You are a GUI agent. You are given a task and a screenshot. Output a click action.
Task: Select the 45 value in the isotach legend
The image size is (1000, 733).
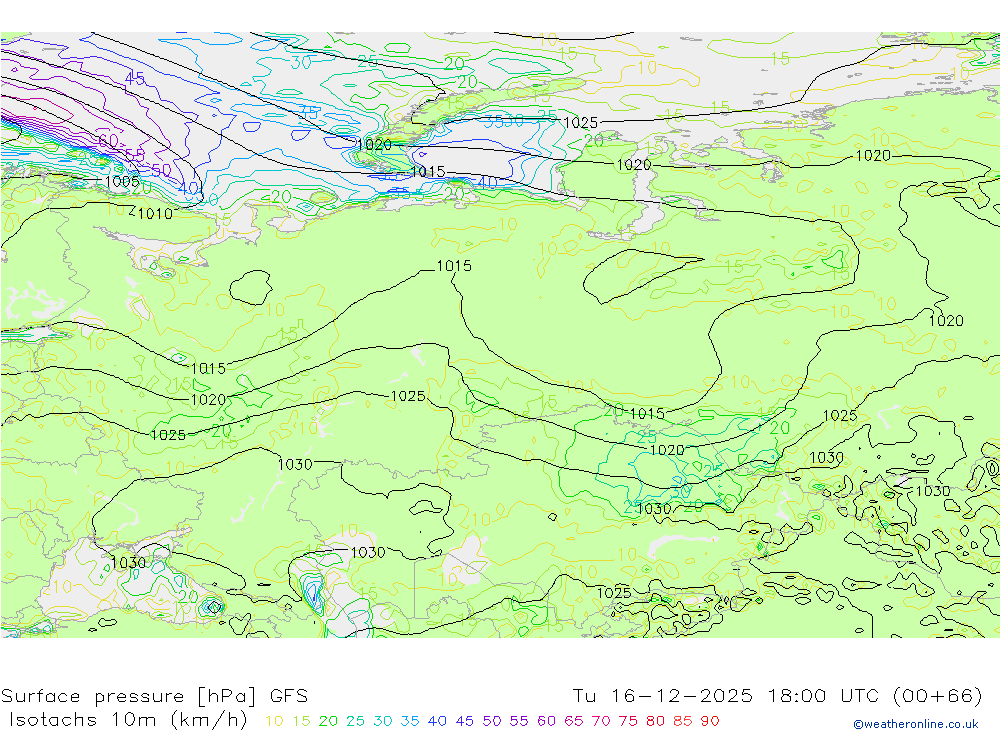(x=464, y=722)
